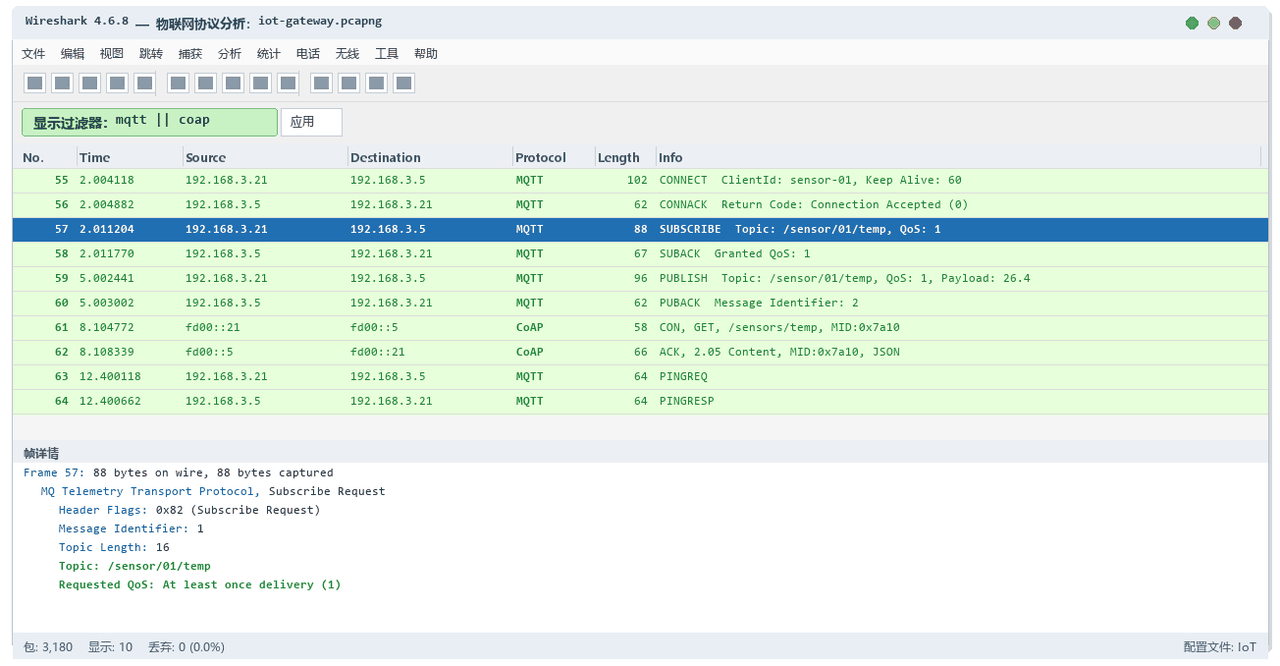Screen dimensions: 1280x666
Task: Click the very last toolbar icon
Action: pyautogui.click(x=404, y=83)
